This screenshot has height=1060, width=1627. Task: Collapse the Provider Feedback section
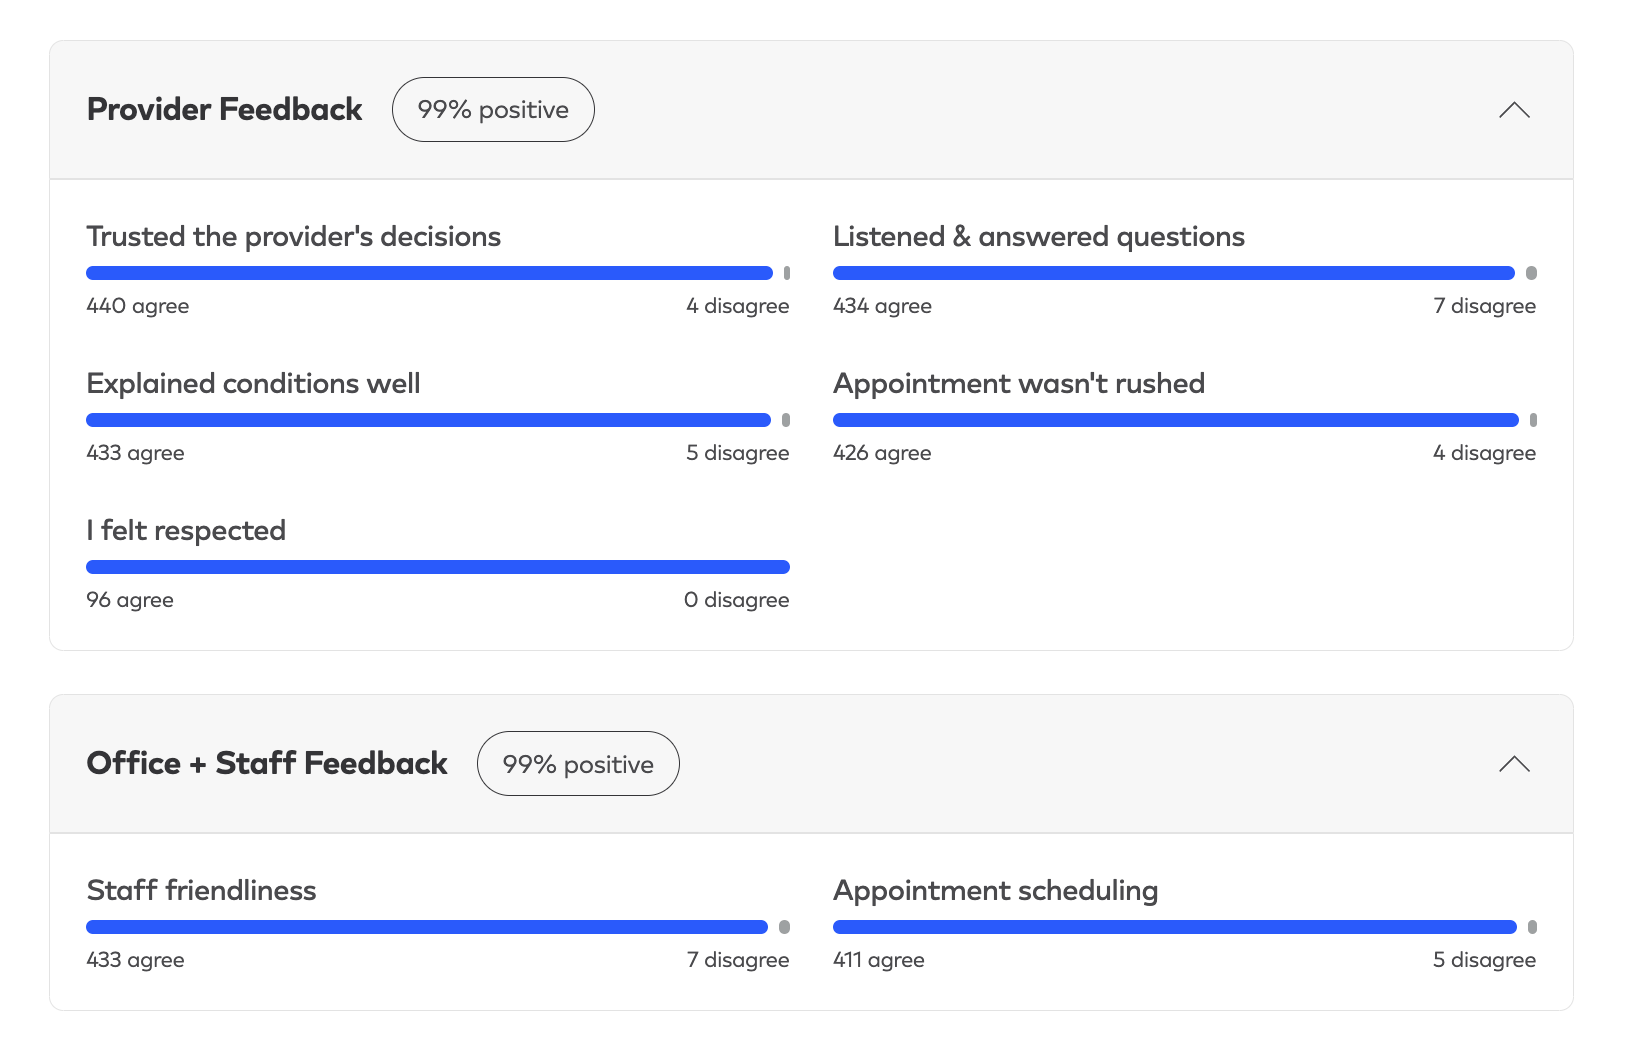coord(1514,110)
